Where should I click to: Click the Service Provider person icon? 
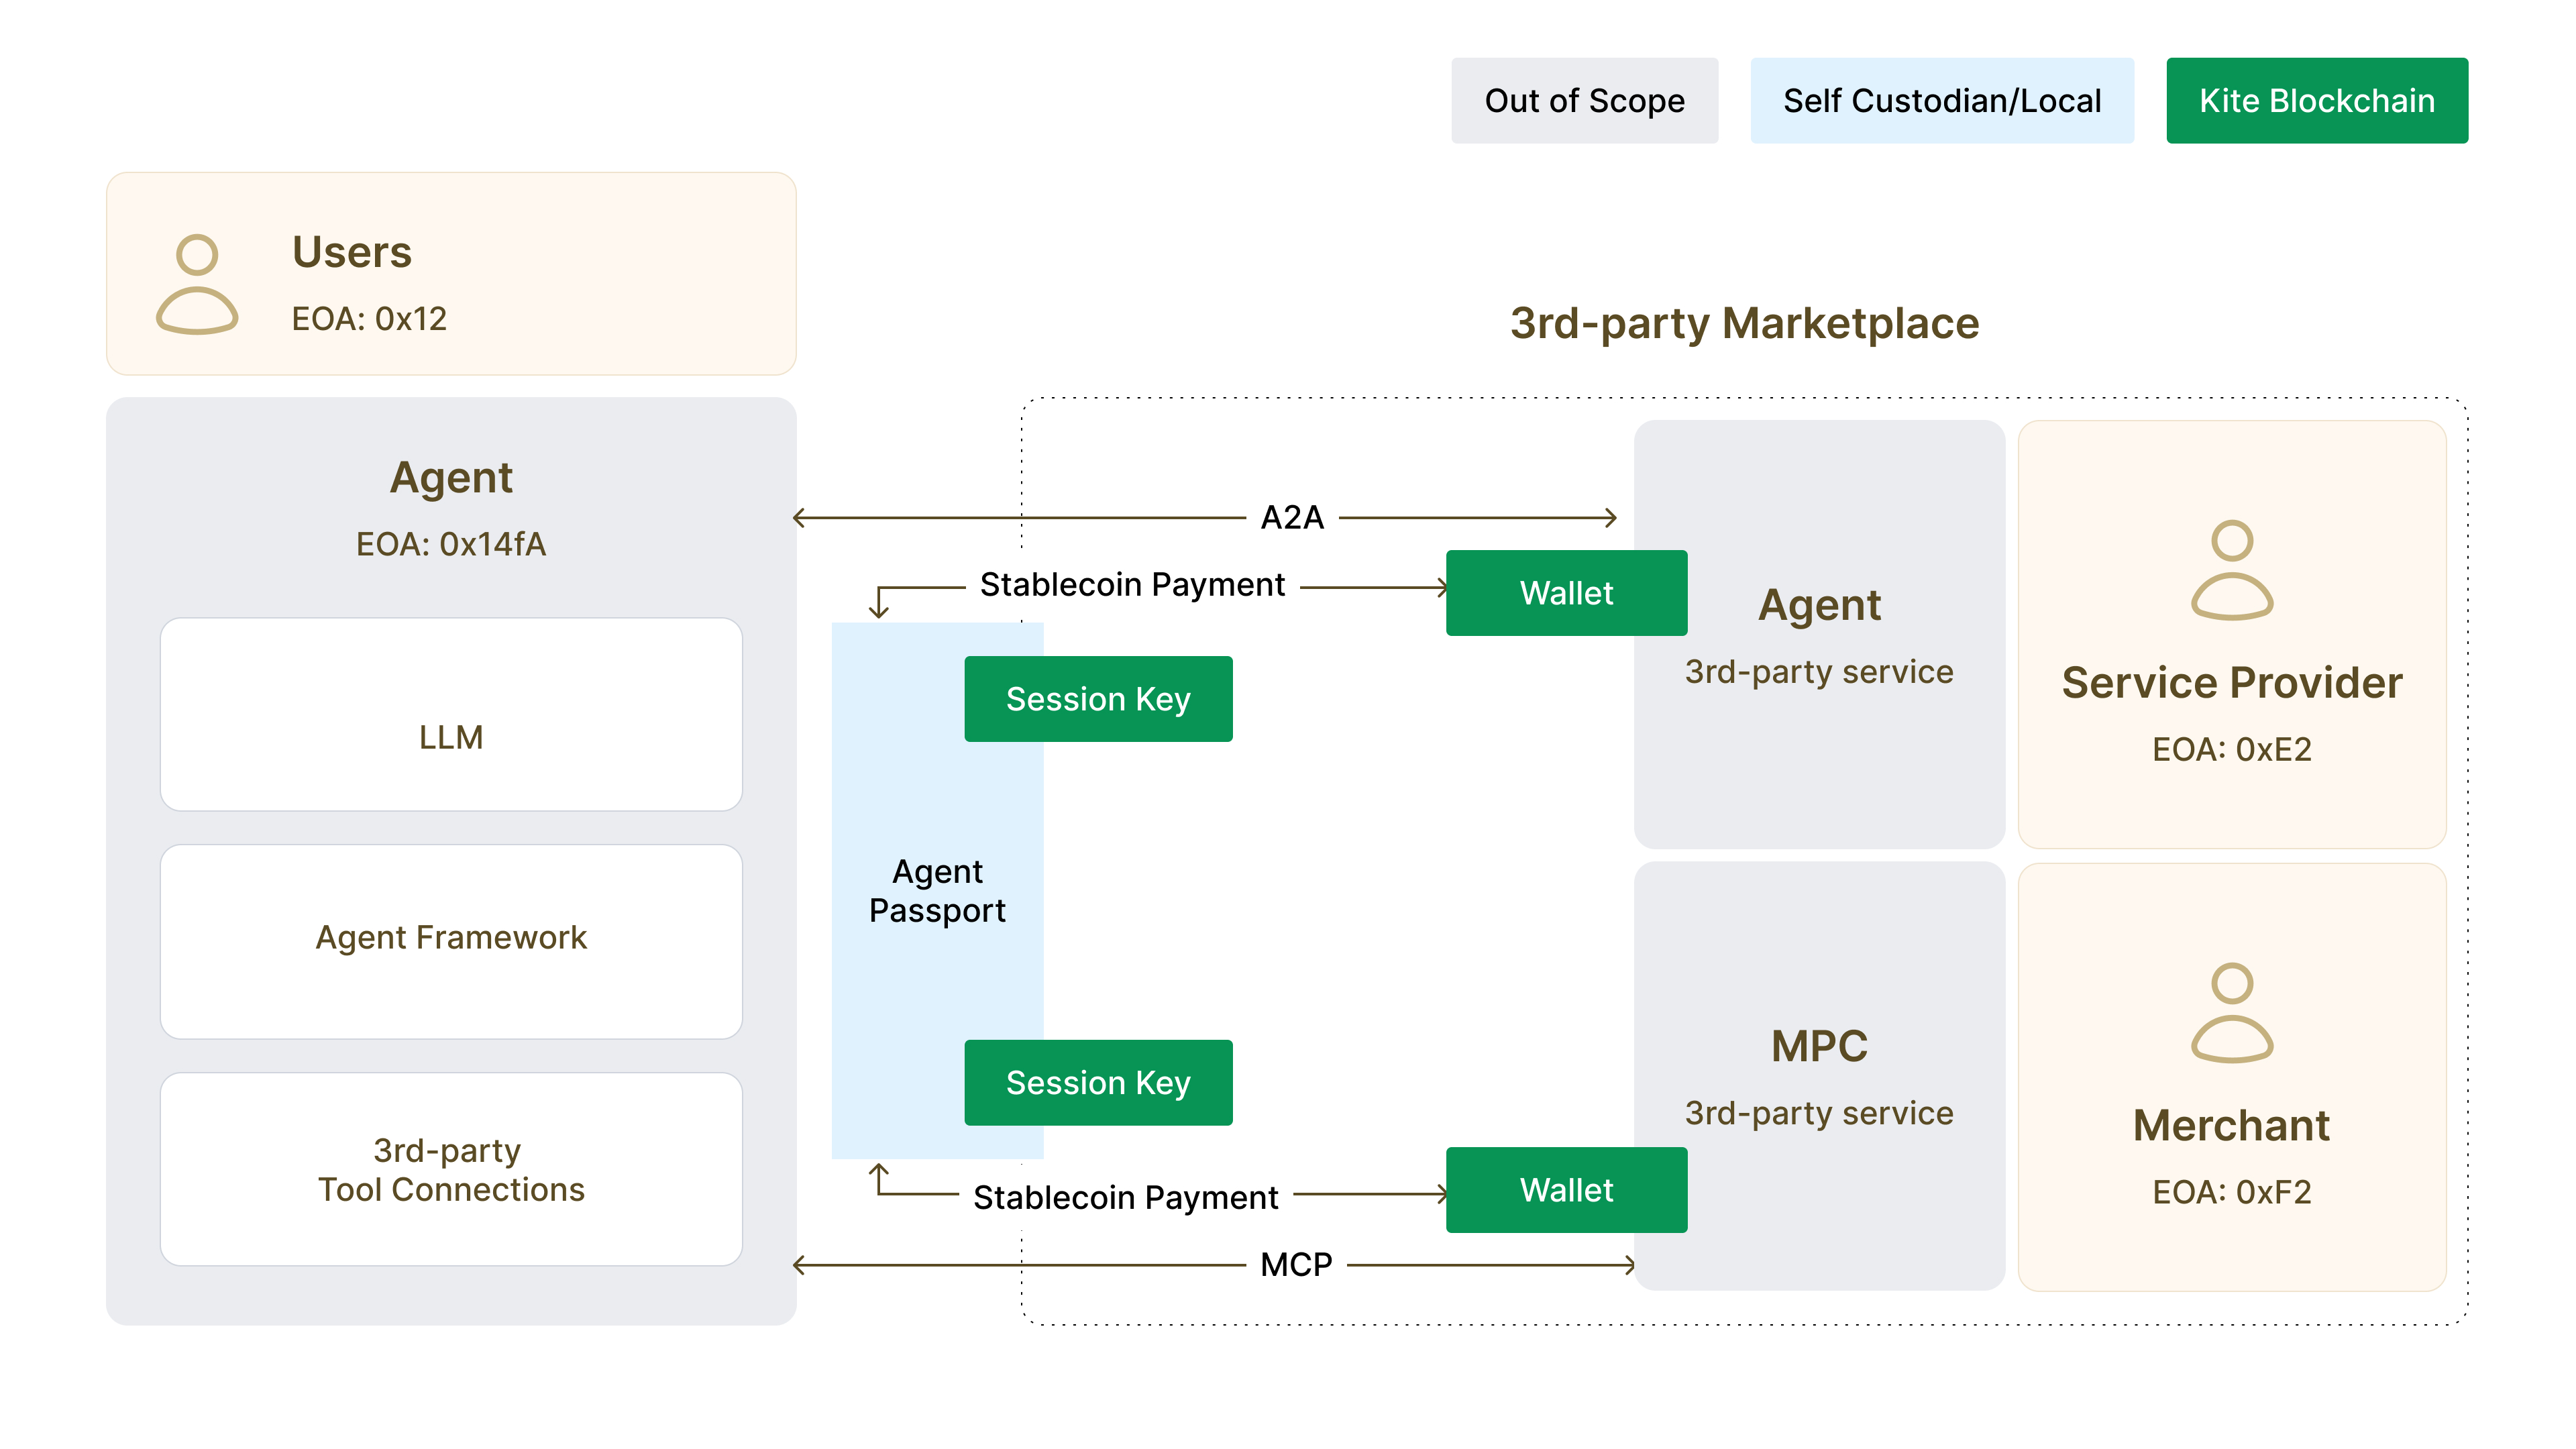2231,570
